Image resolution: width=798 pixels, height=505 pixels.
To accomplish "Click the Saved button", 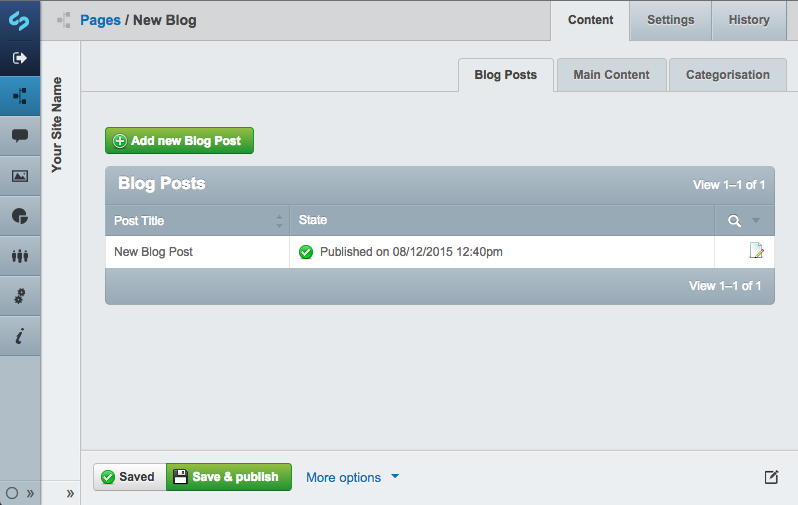I will pyautogui.click(x=130, y=477).
